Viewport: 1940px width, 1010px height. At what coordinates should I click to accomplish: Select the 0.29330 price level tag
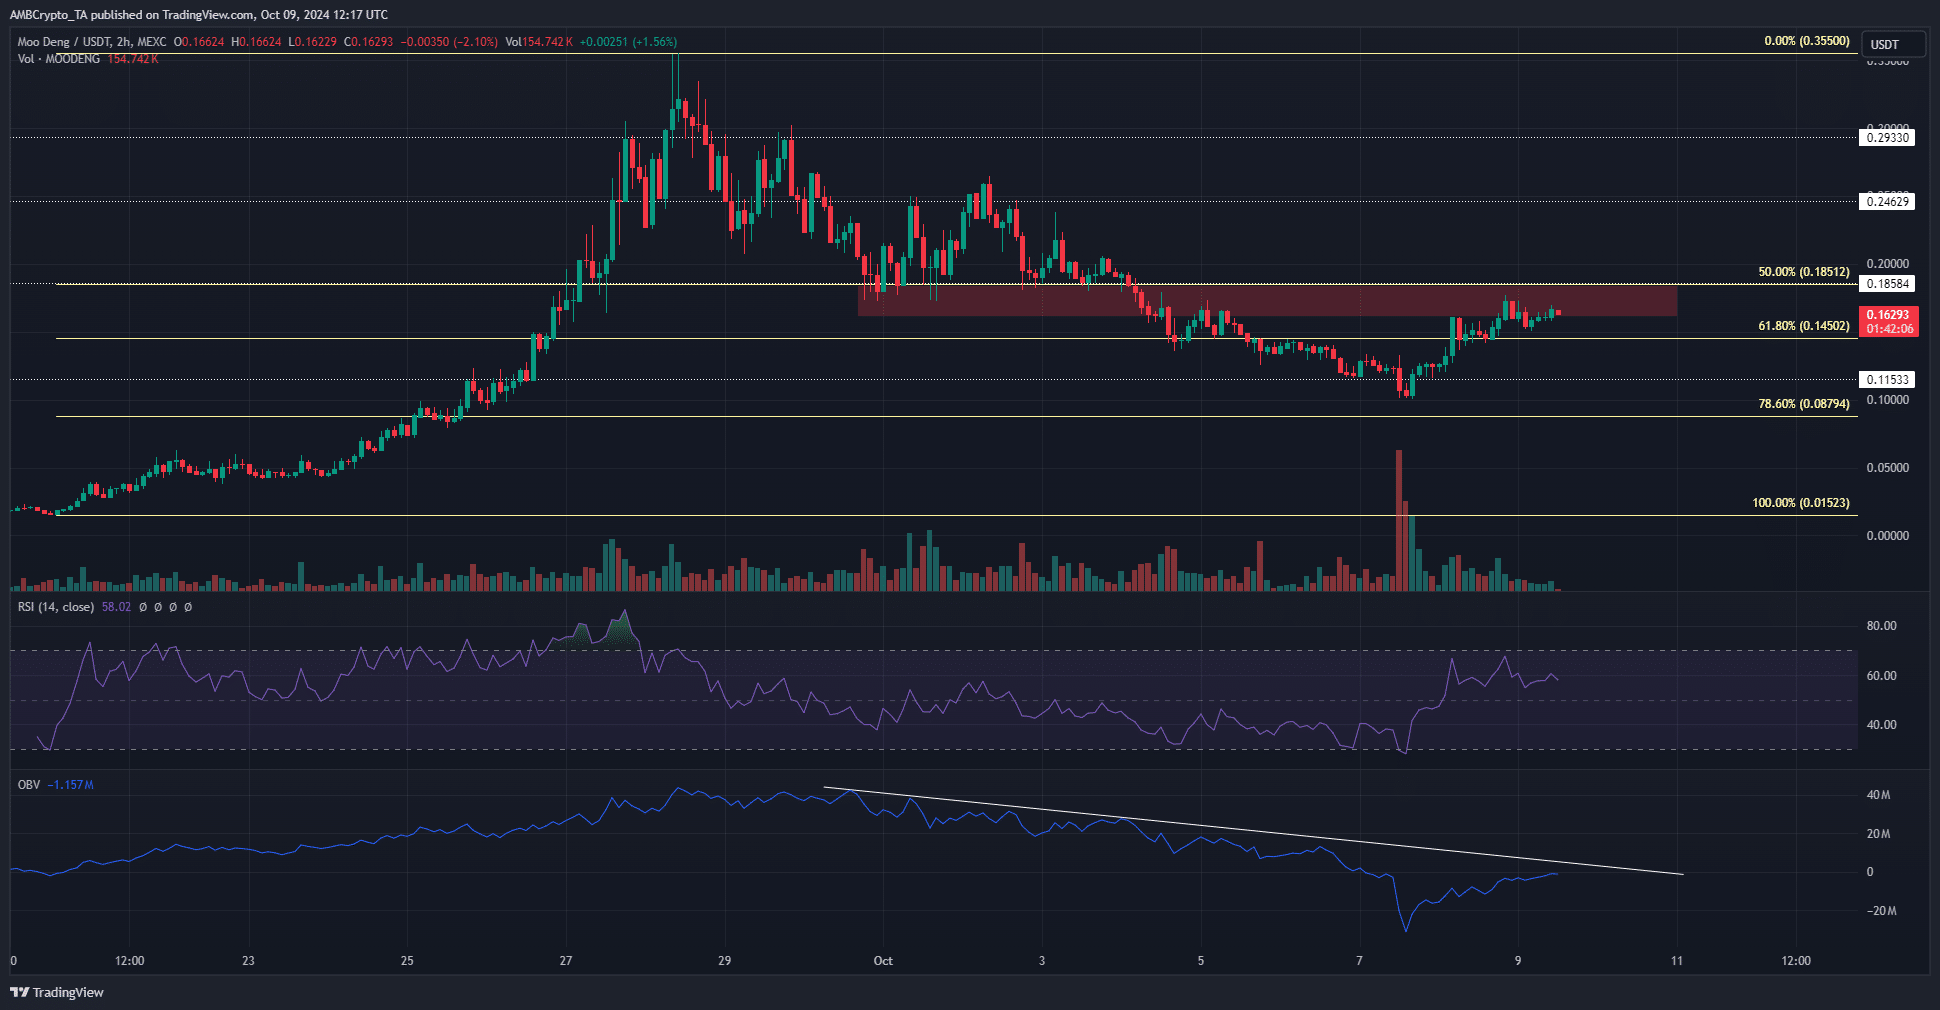click(x=1888, y=138)
